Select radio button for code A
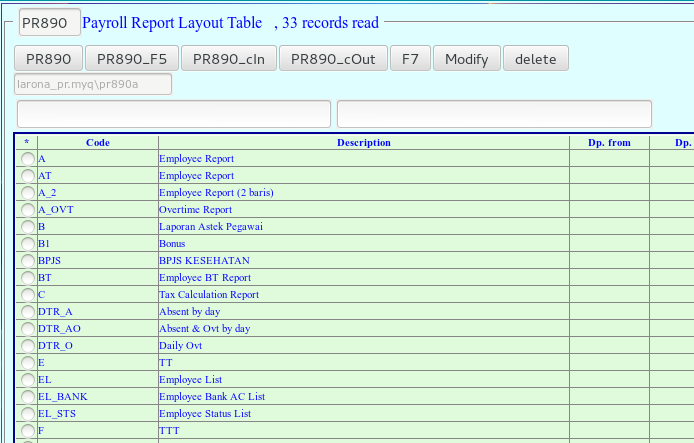The height and width of the screenshot is (443, 694). click(x=27, y=159)
